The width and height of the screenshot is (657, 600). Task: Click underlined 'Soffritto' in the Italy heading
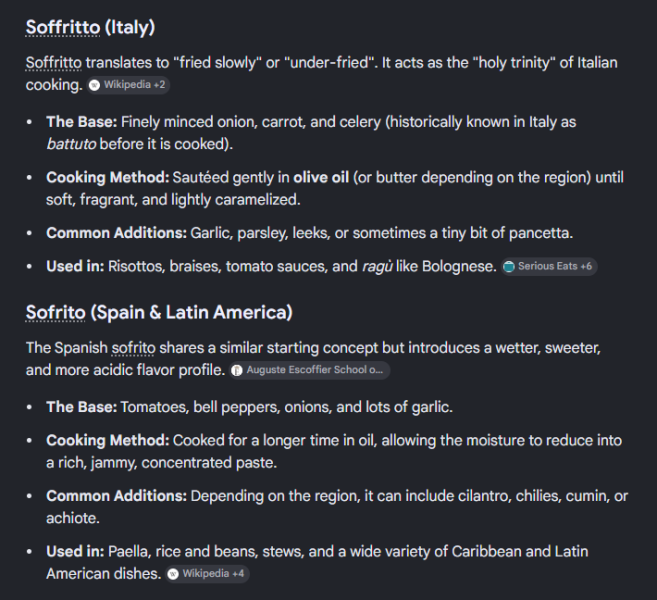click(x=63, y=28)
